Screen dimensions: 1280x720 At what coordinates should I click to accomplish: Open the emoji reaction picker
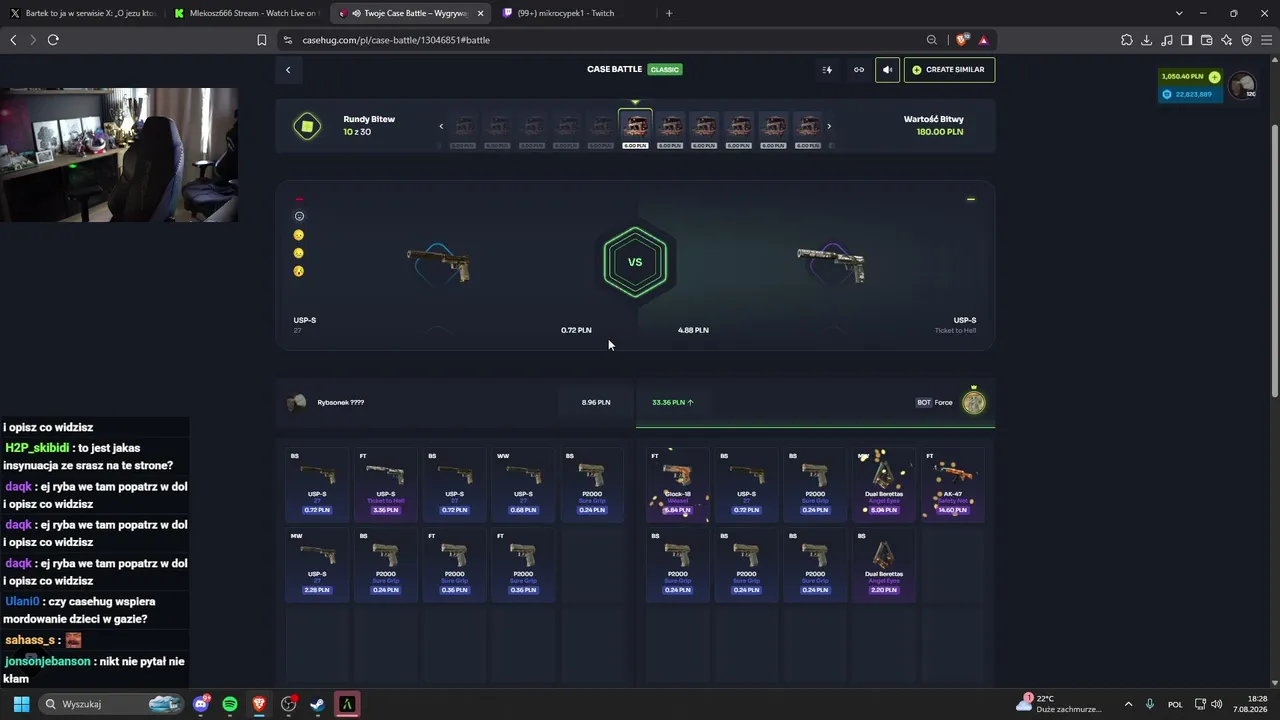tap(299, 216)
